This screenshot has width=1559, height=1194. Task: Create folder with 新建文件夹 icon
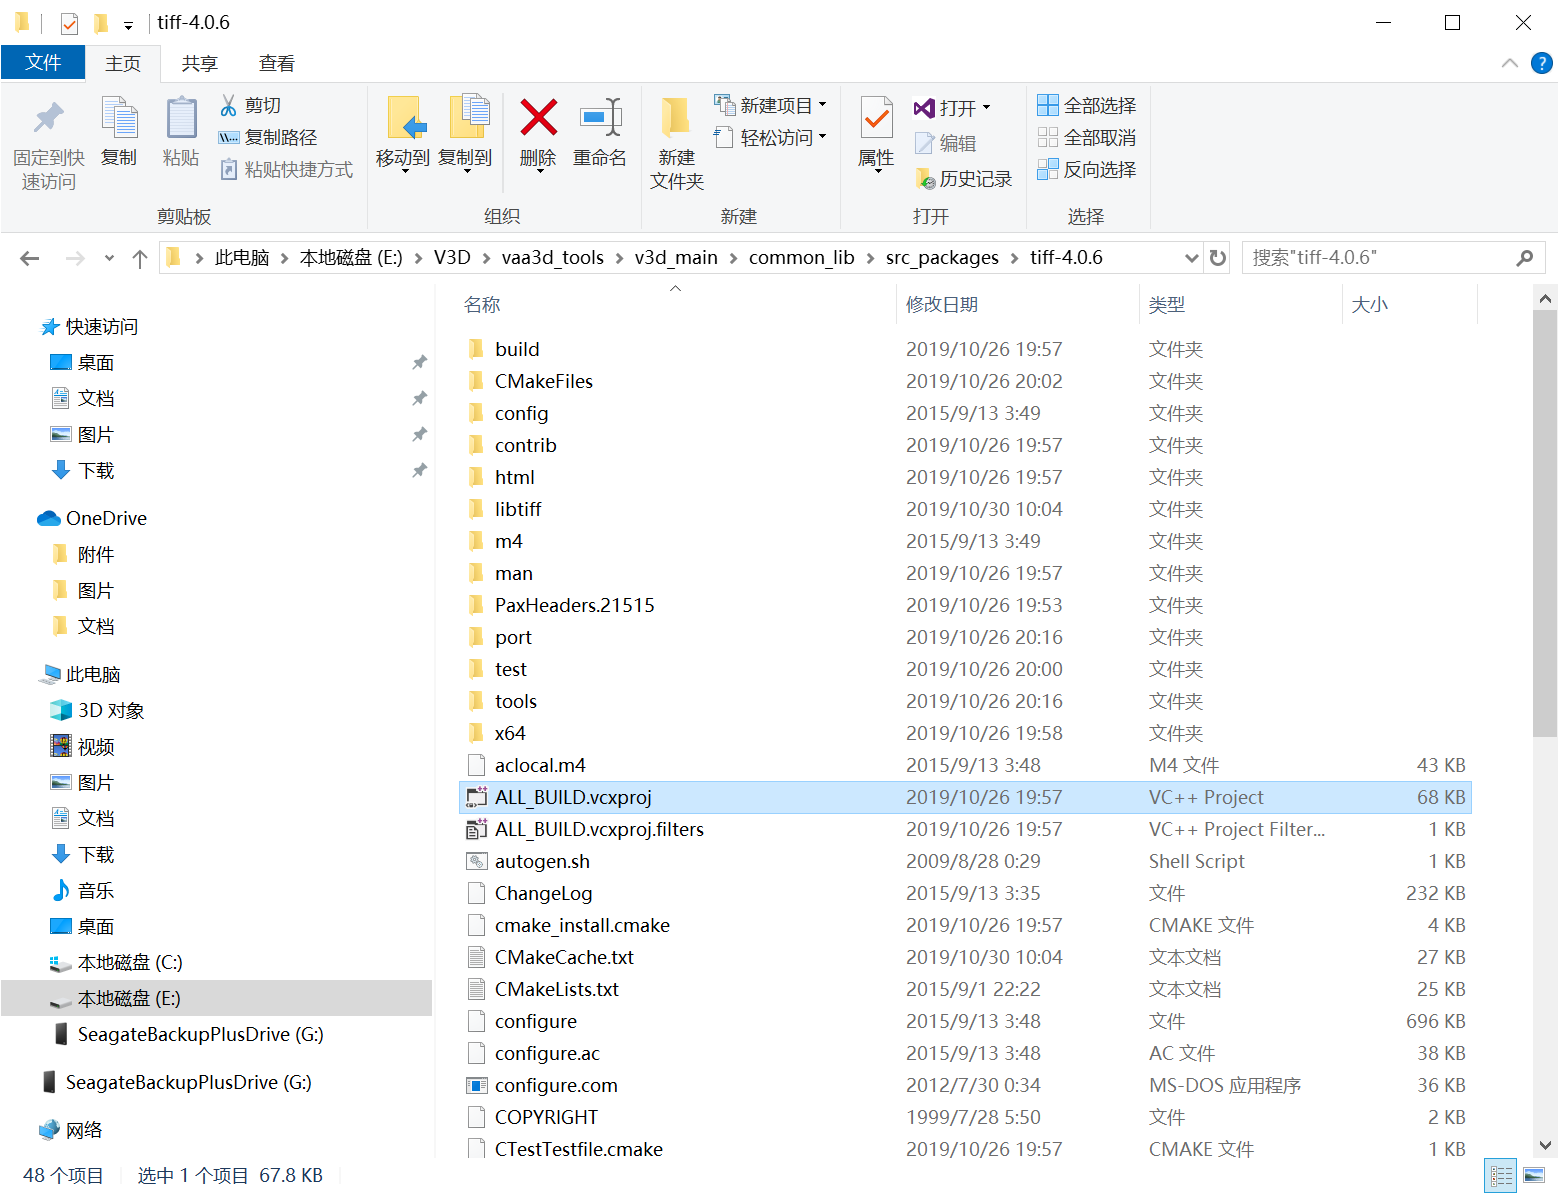[x=675, y=140]
